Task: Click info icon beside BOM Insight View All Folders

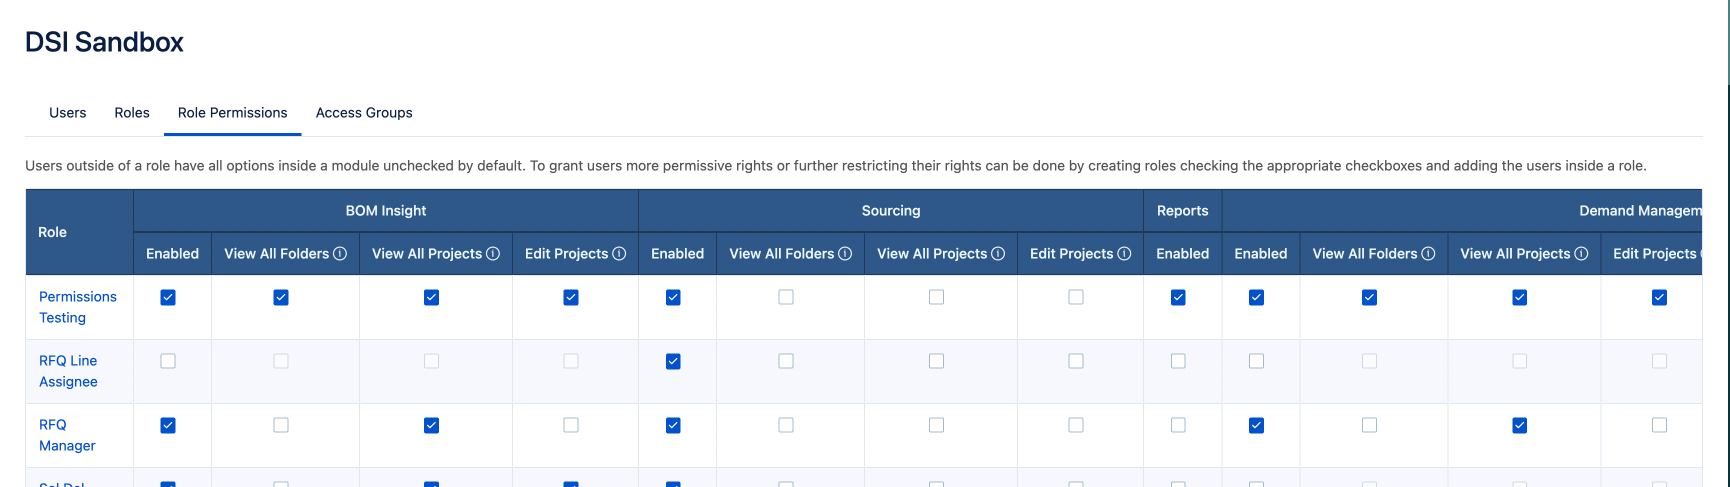Action: (x=340, y=254)
